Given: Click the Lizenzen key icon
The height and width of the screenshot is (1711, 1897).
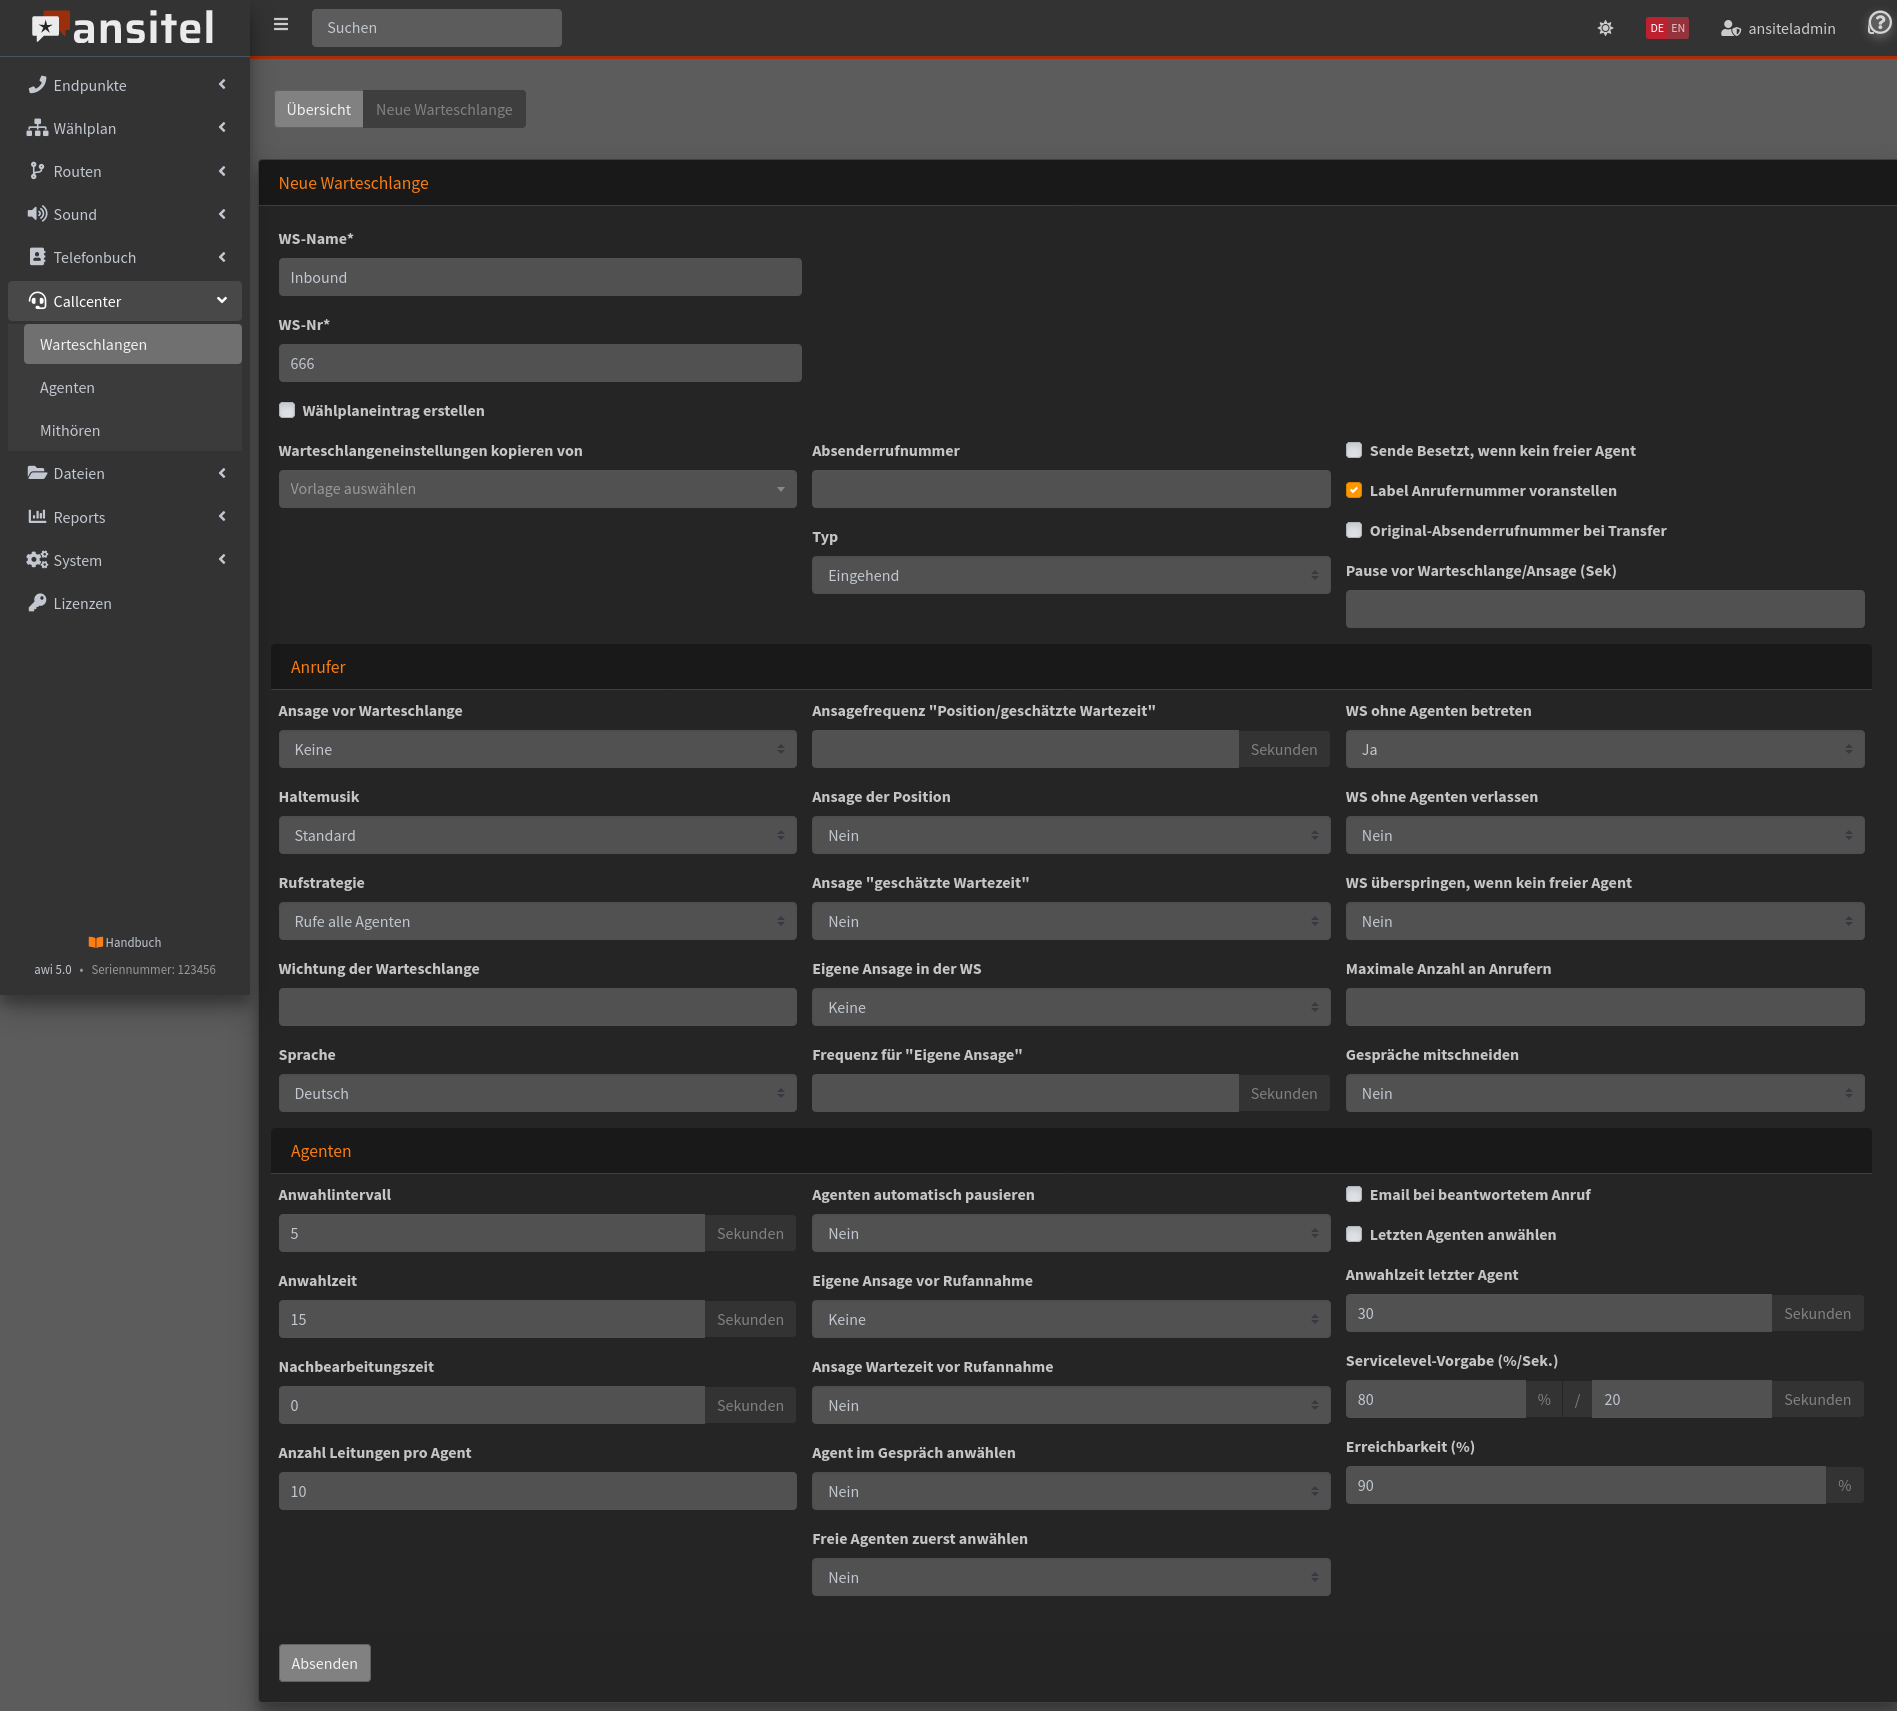Looking at the screenshot, I should [37, 603].
